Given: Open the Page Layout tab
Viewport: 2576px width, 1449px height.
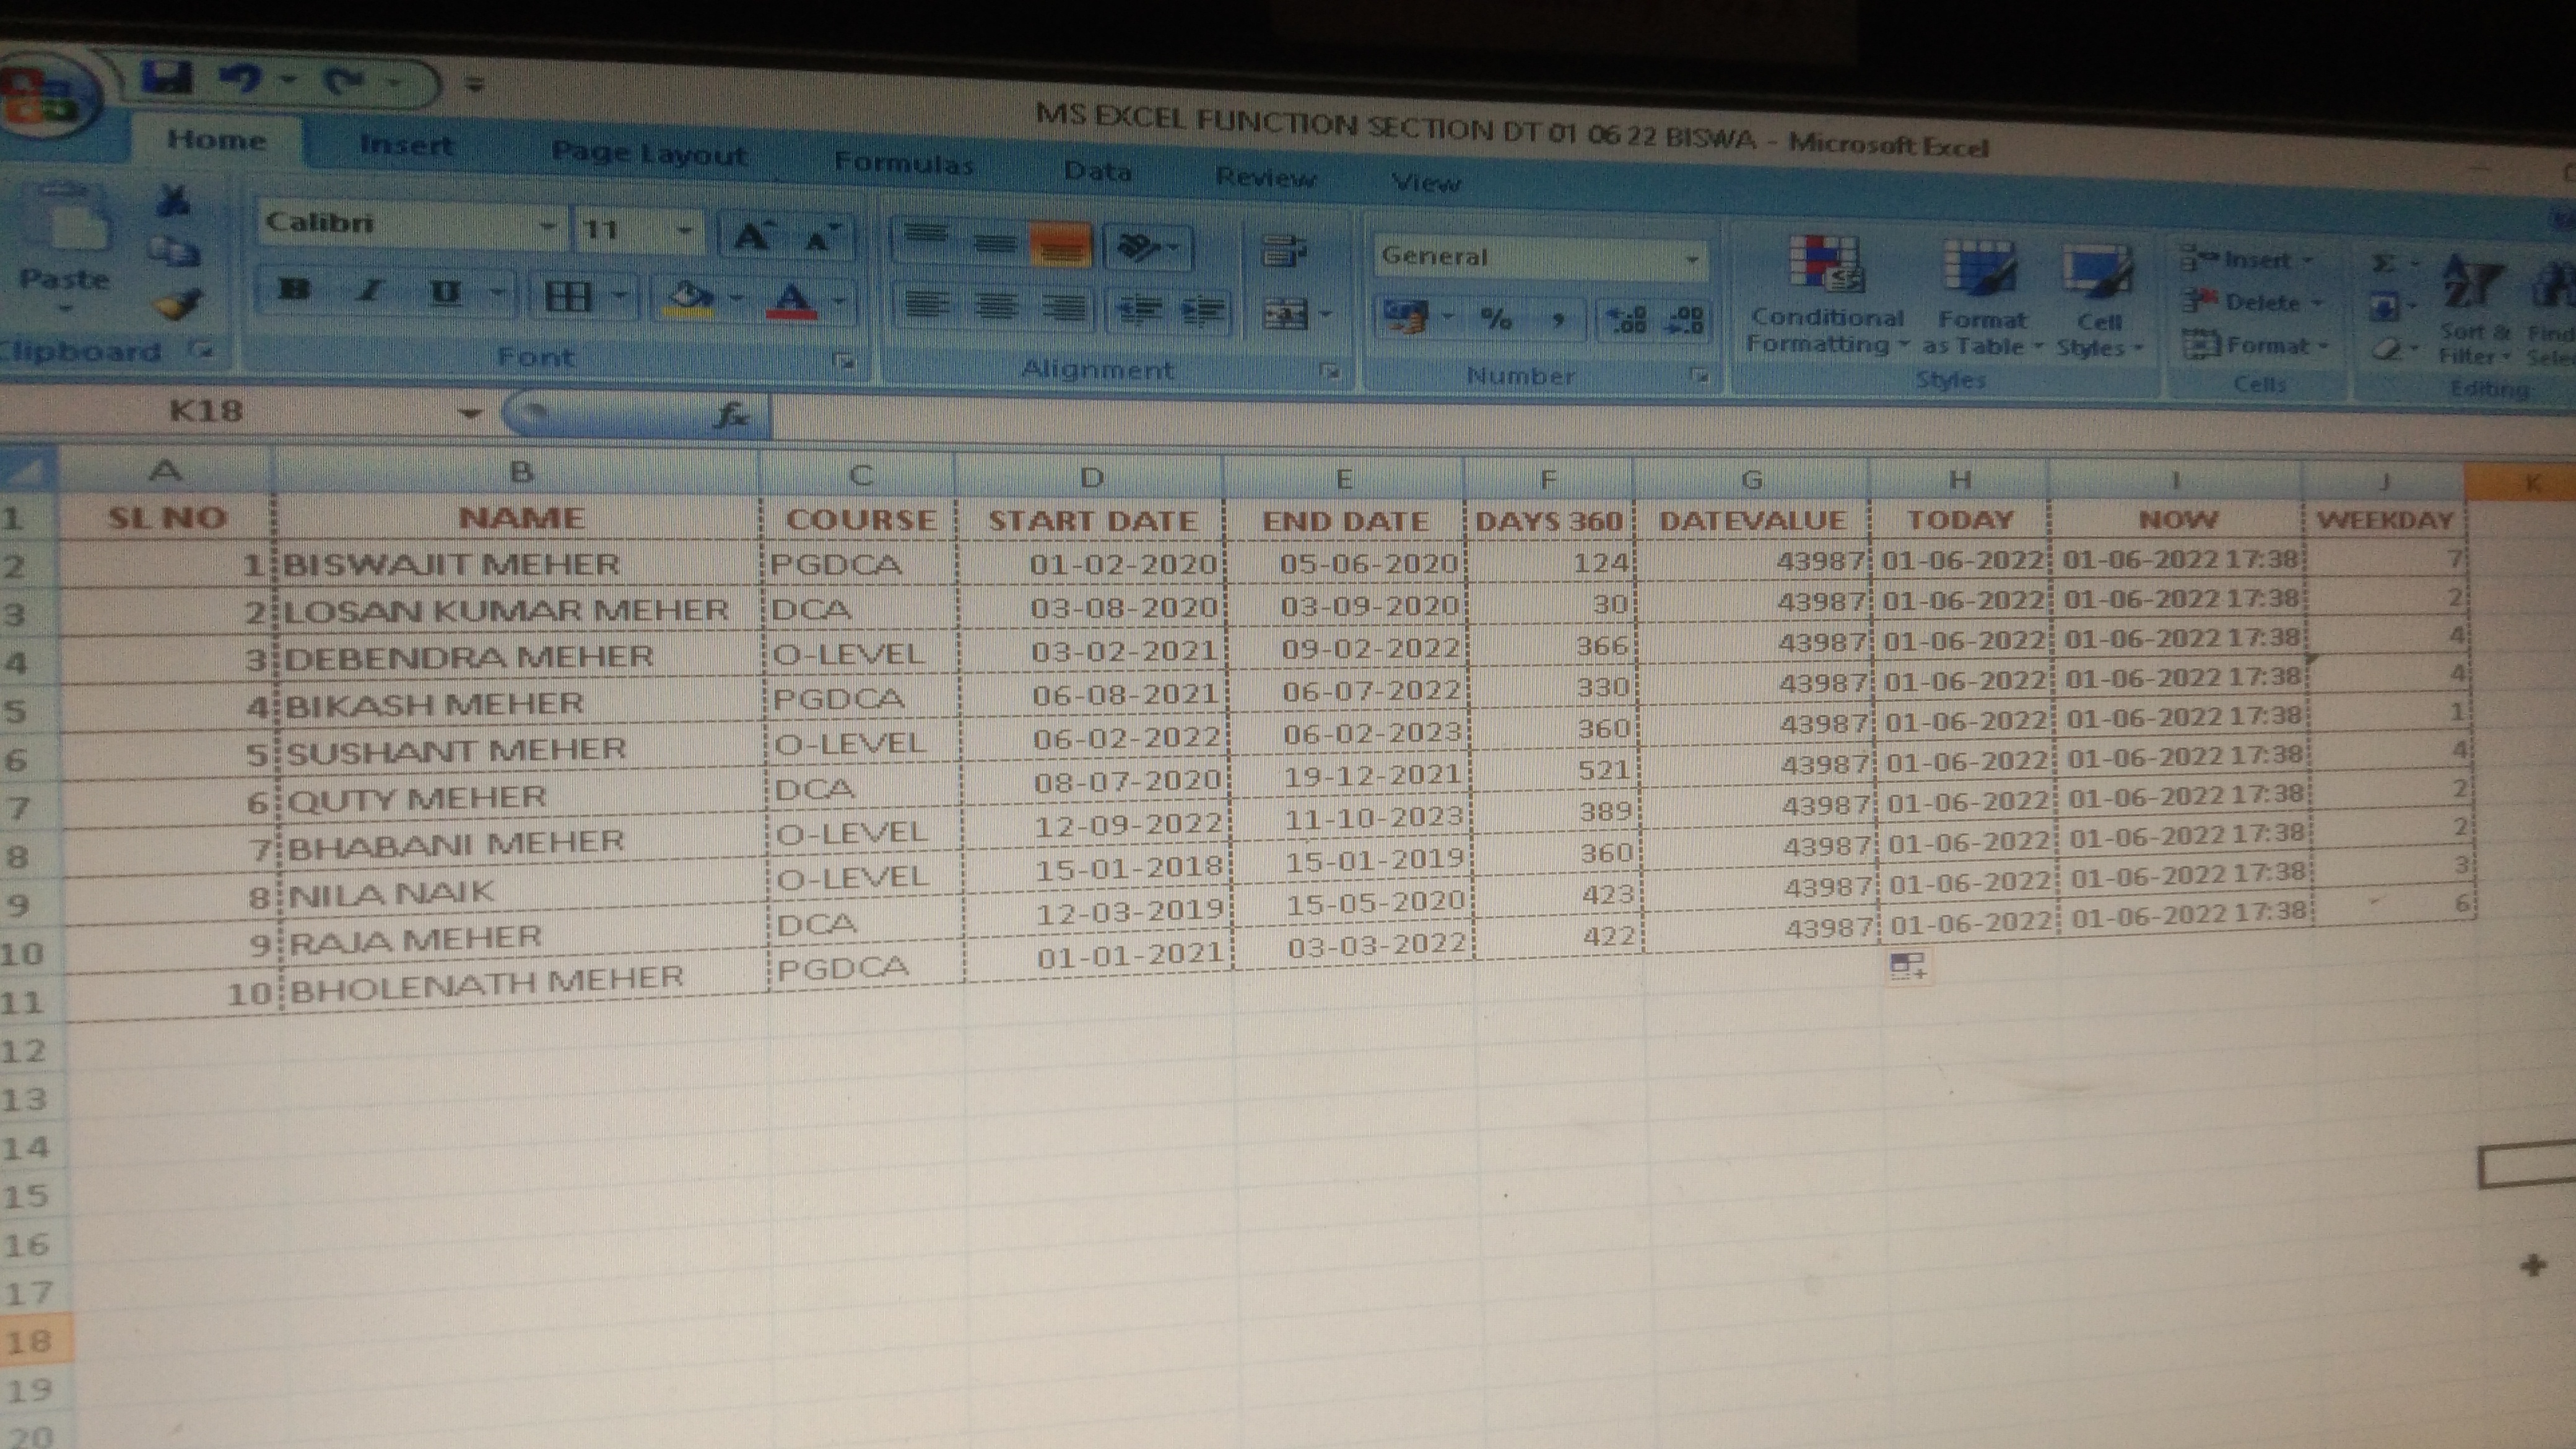Looking at the screenshot, I should pos(649,154).
